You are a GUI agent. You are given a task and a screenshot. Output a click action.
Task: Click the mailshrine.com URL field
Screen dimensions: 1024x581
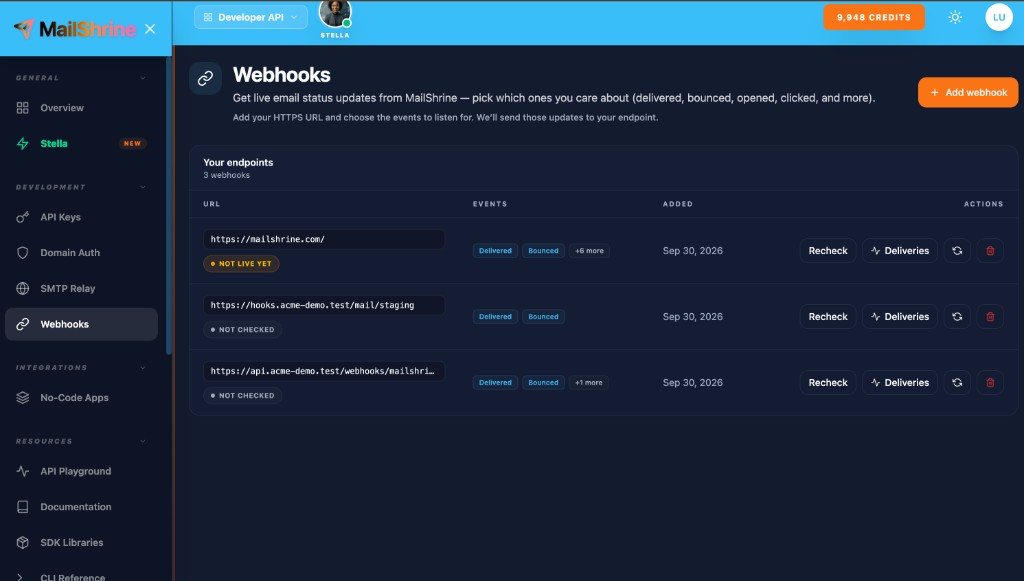324,239
